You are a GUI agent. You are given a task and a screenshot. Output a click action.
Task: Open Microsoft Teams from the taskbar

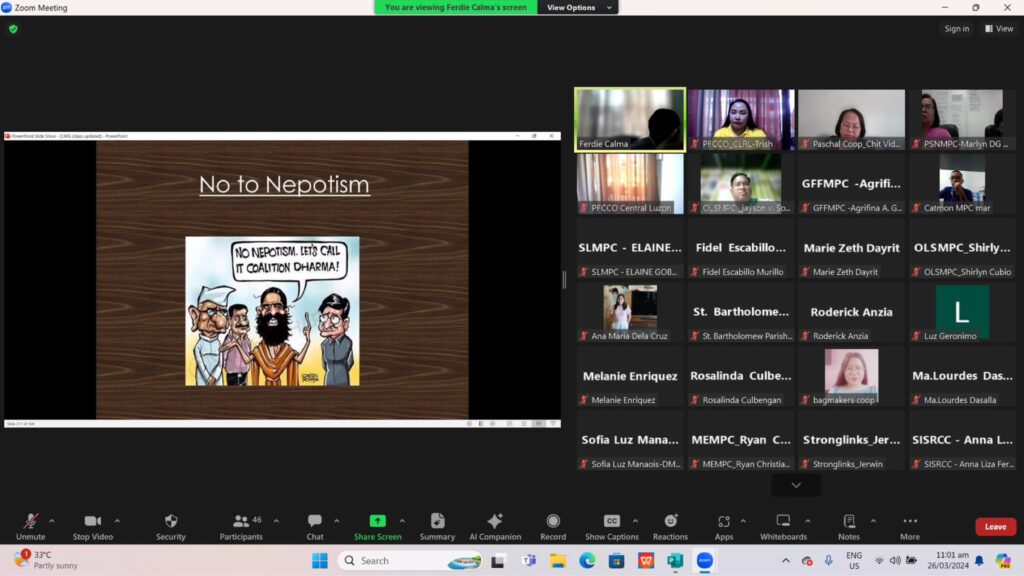pyautogui.click(x=528, y=560)
